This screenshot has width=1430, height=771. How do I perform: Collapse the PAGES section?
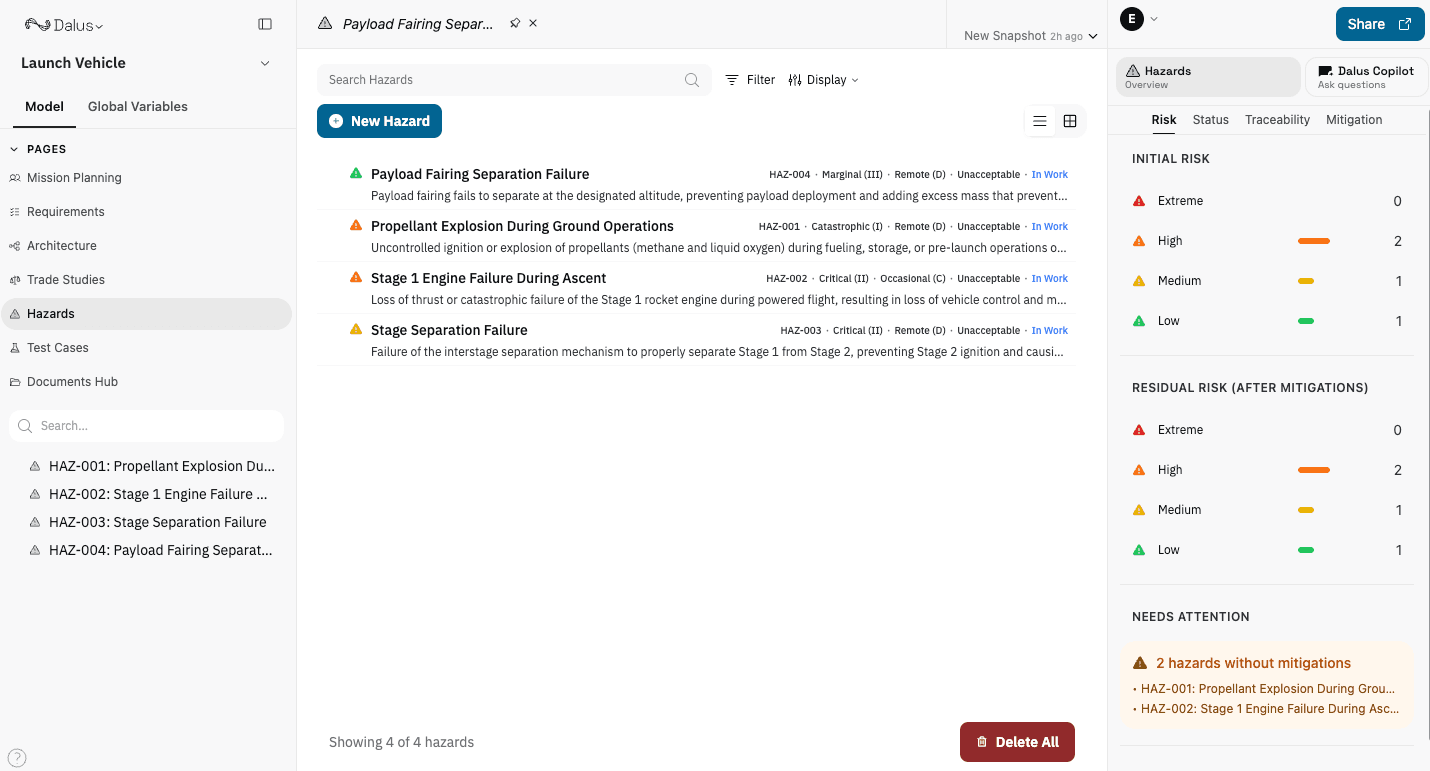pos(12,148)
